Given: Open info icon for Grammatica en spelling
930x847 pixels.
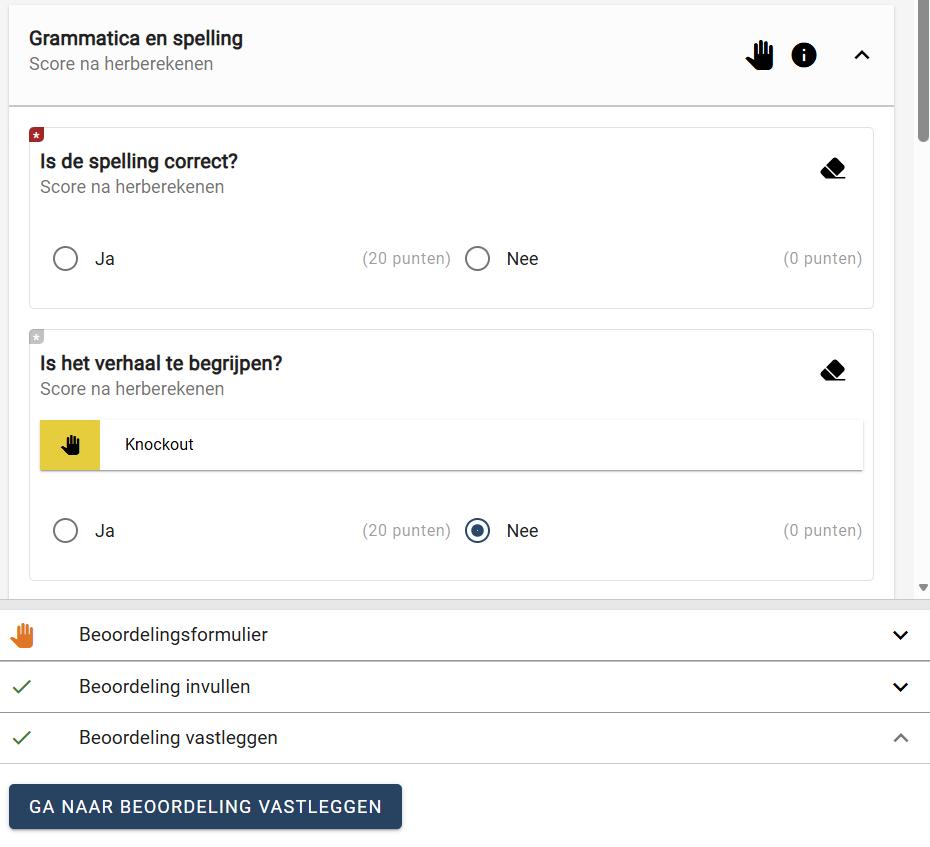Looking at the screenshot, I should click(804, 55).
